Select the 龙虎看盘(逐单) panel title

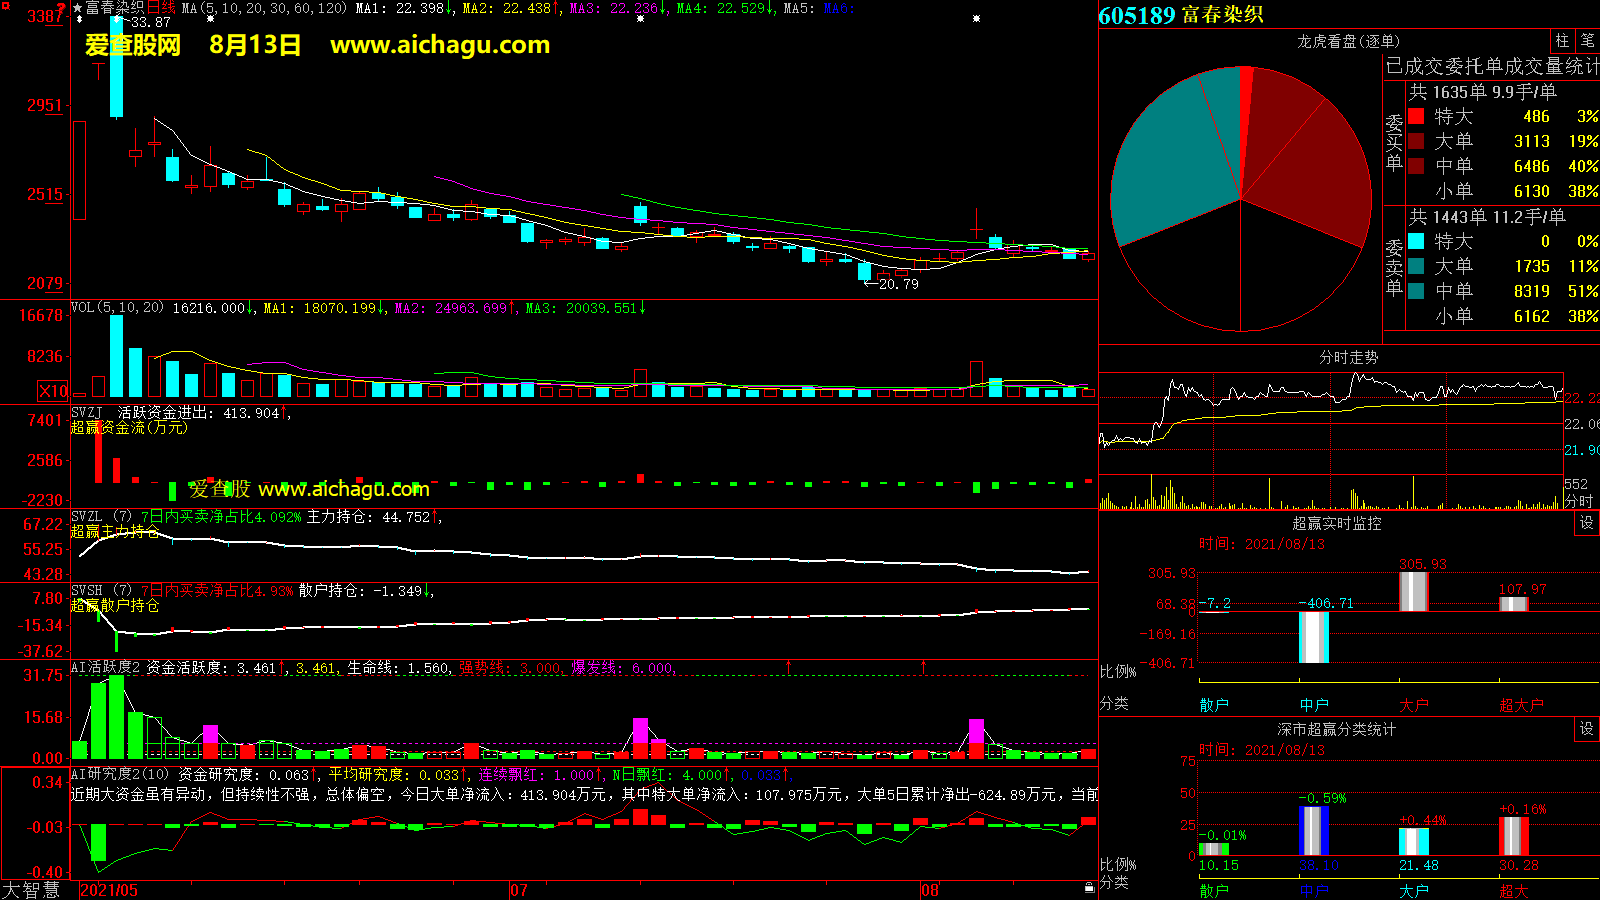point(1348,41)
